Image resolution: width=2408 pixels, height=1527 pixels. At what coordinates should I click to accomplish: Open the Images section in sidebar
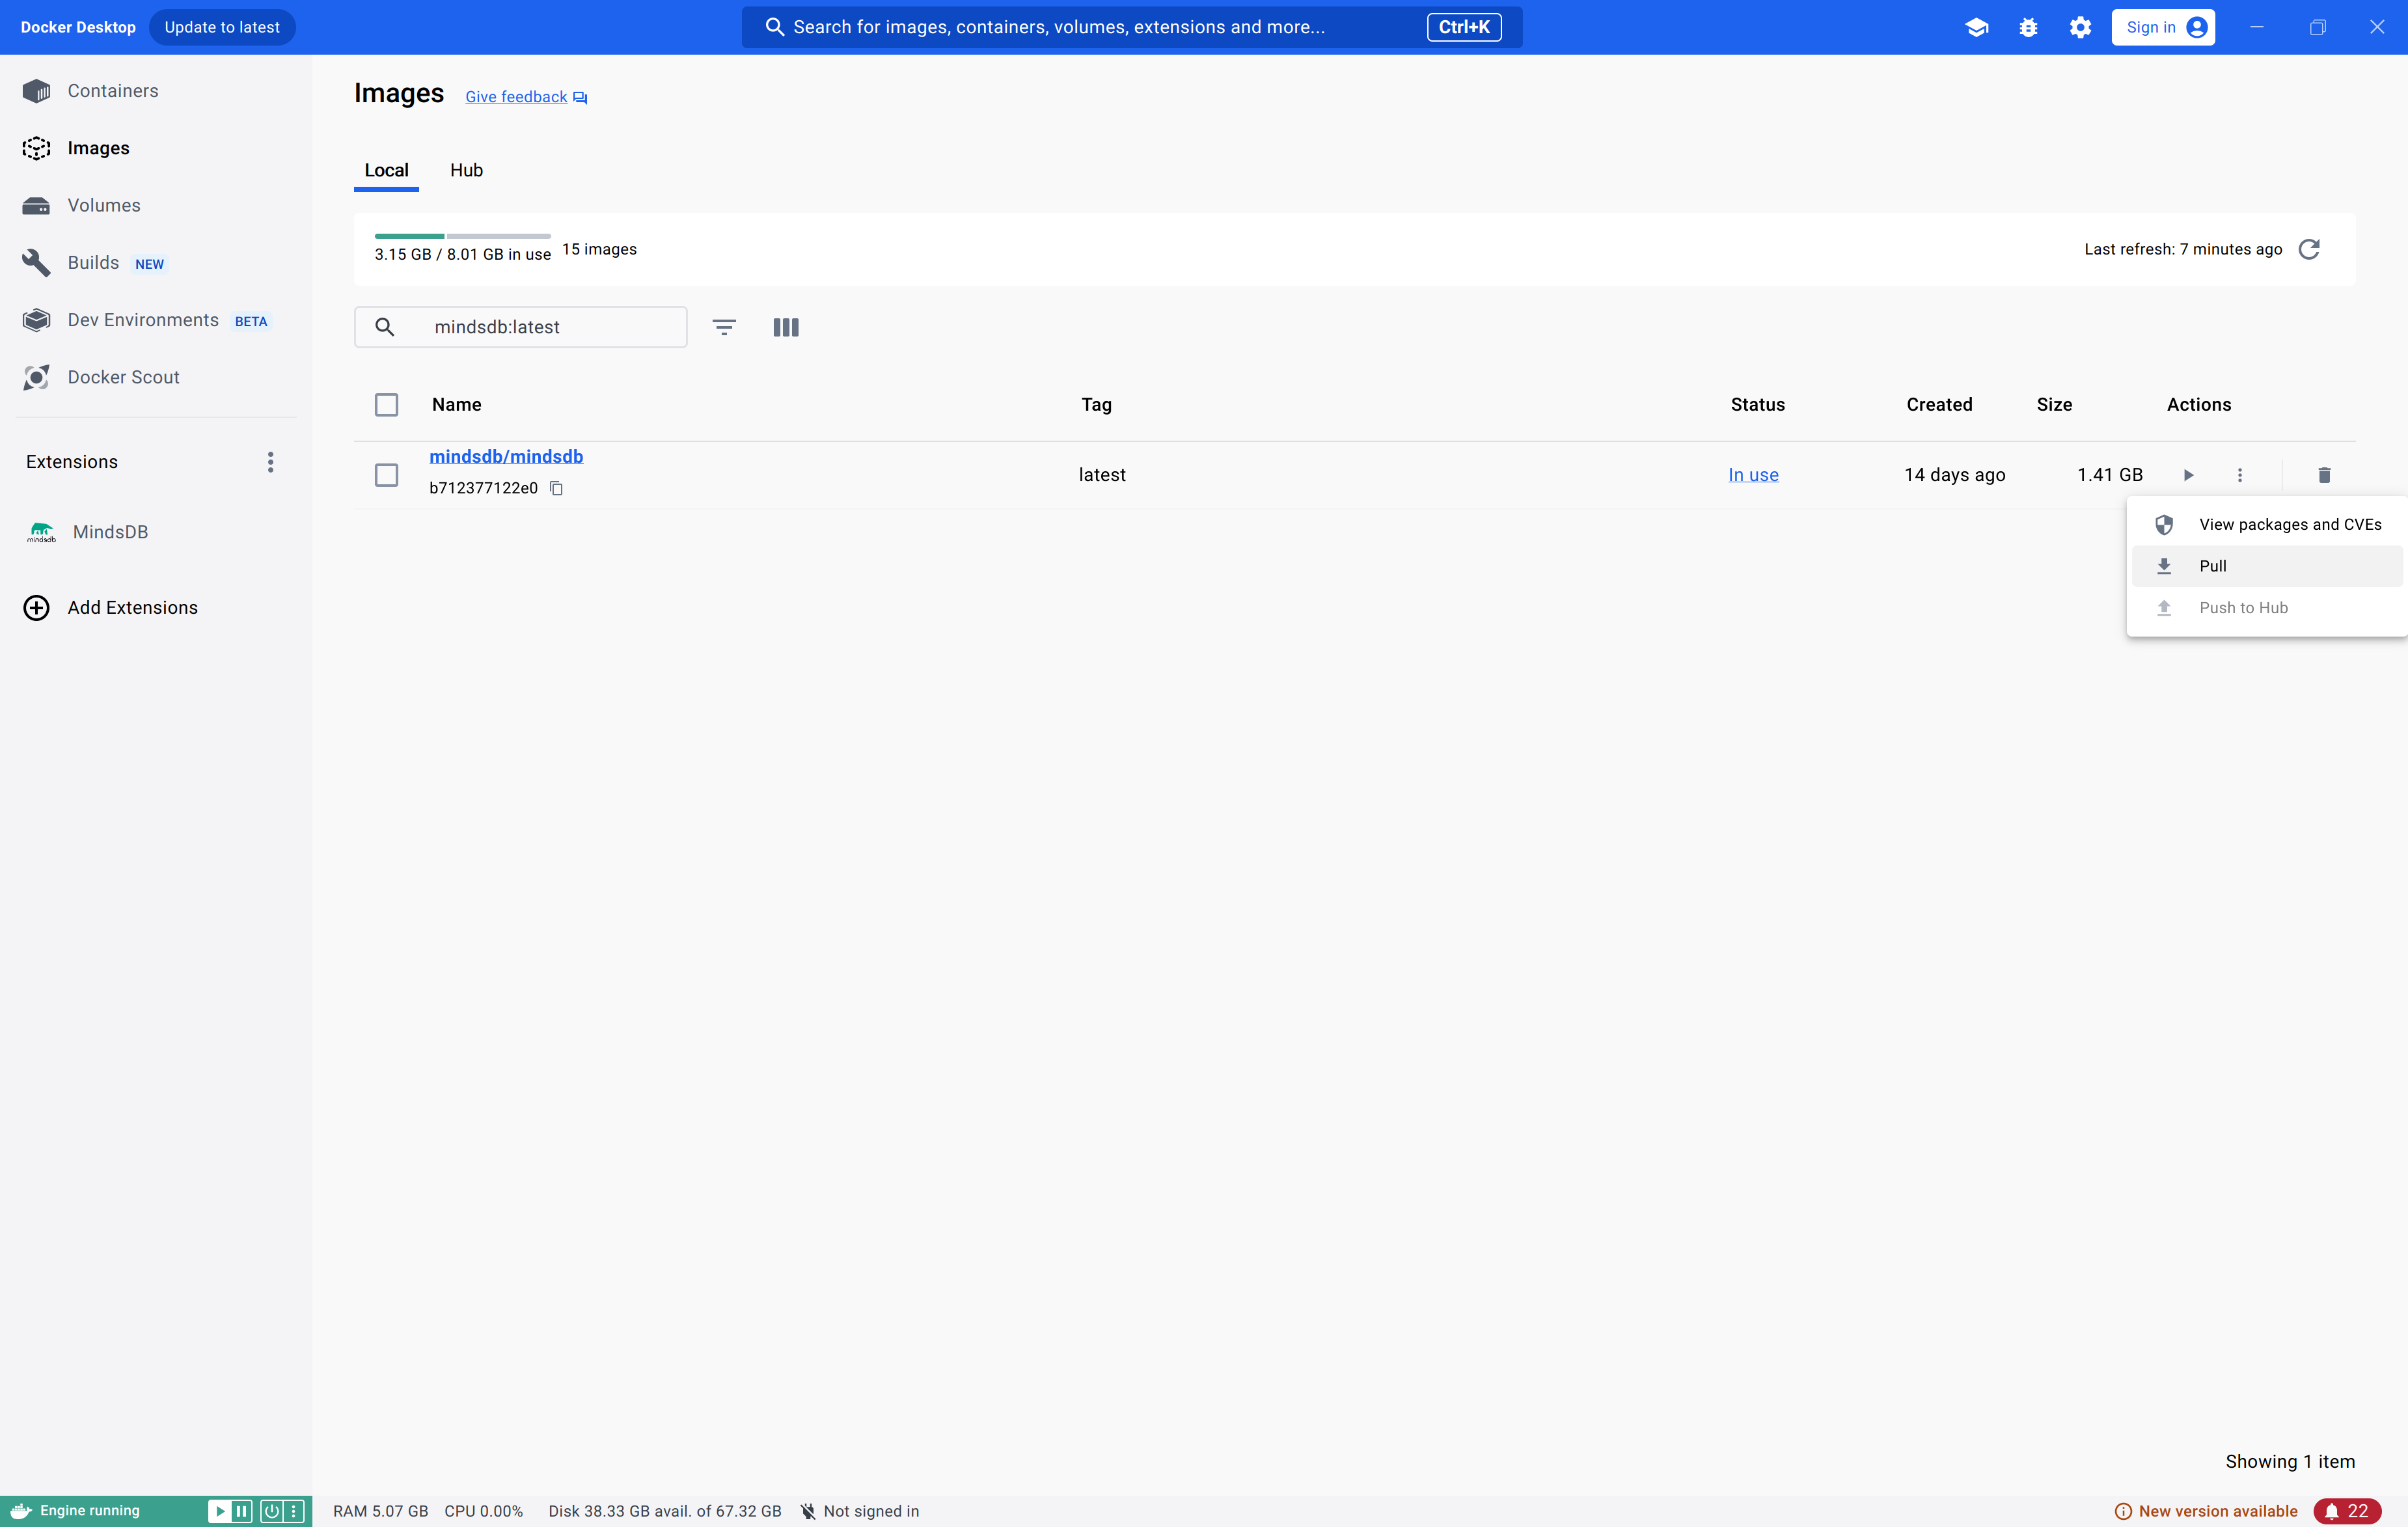pos(155,148)
